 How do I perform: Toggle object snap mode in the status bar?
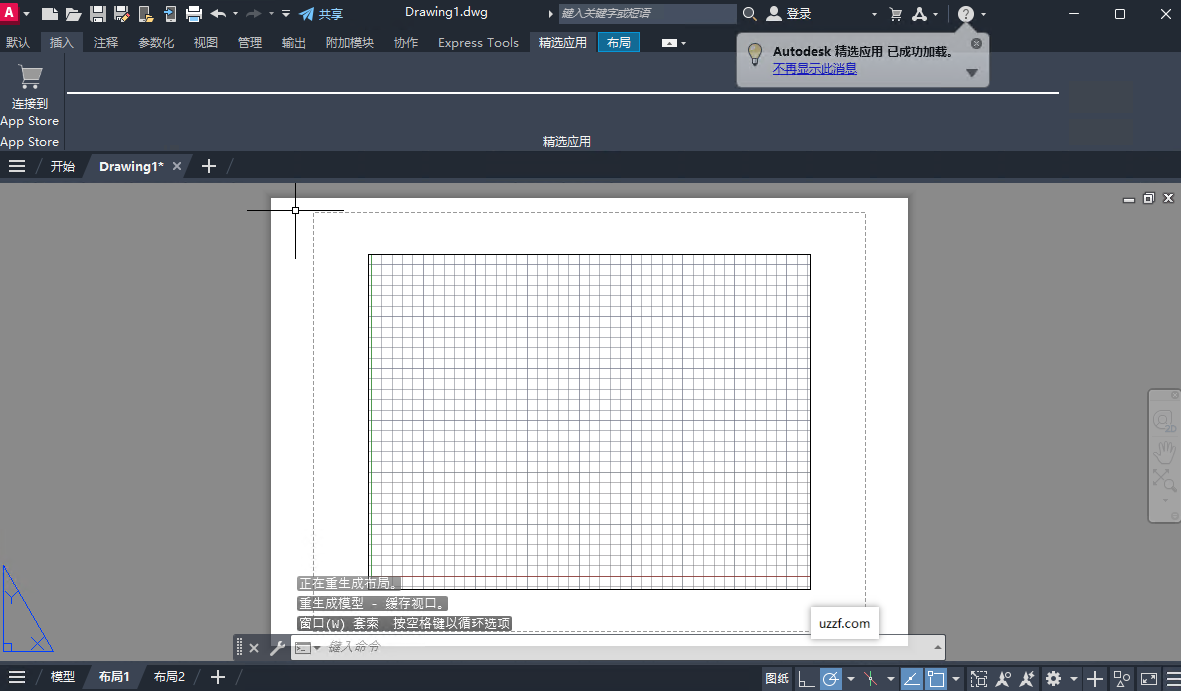click(936, 677)
